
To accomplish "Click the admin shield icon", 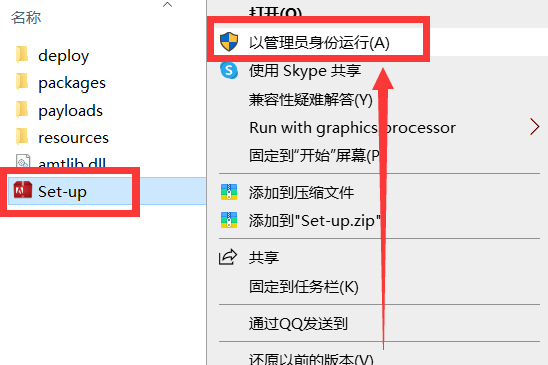I will point(229,42).
